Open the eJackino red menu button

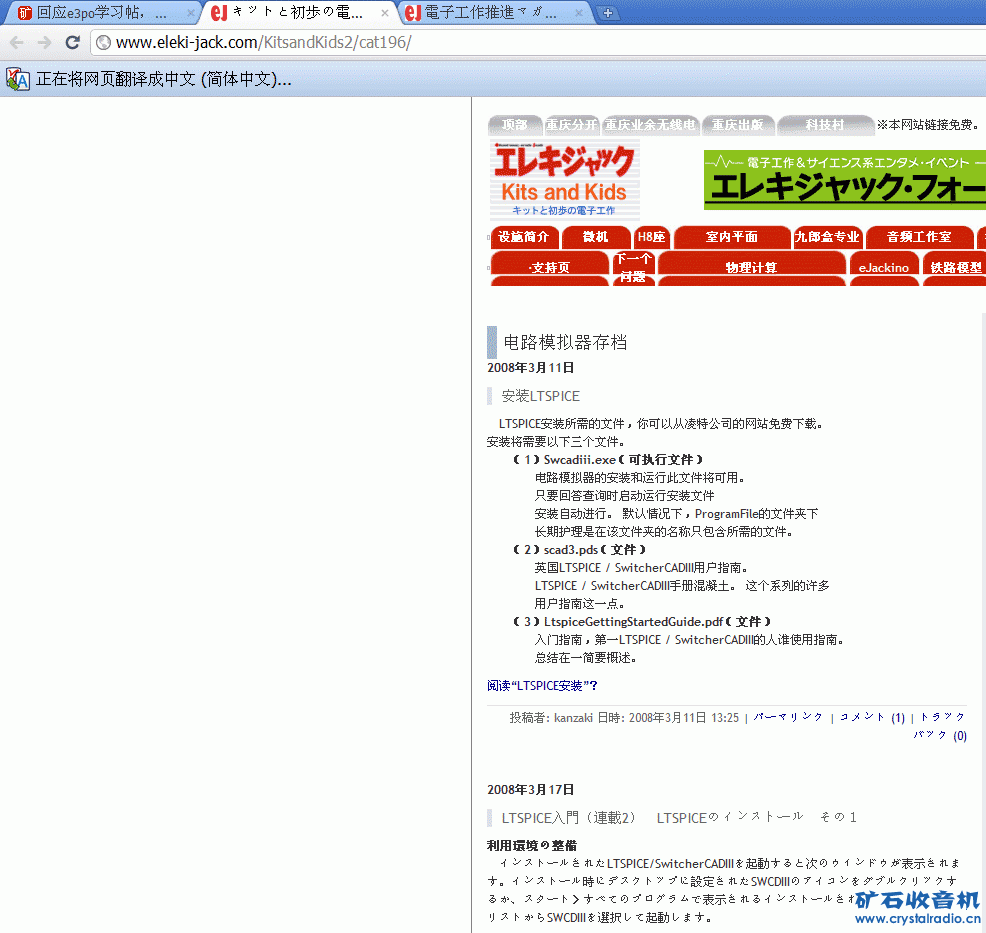pyautogui.click(x=884, y=268)
